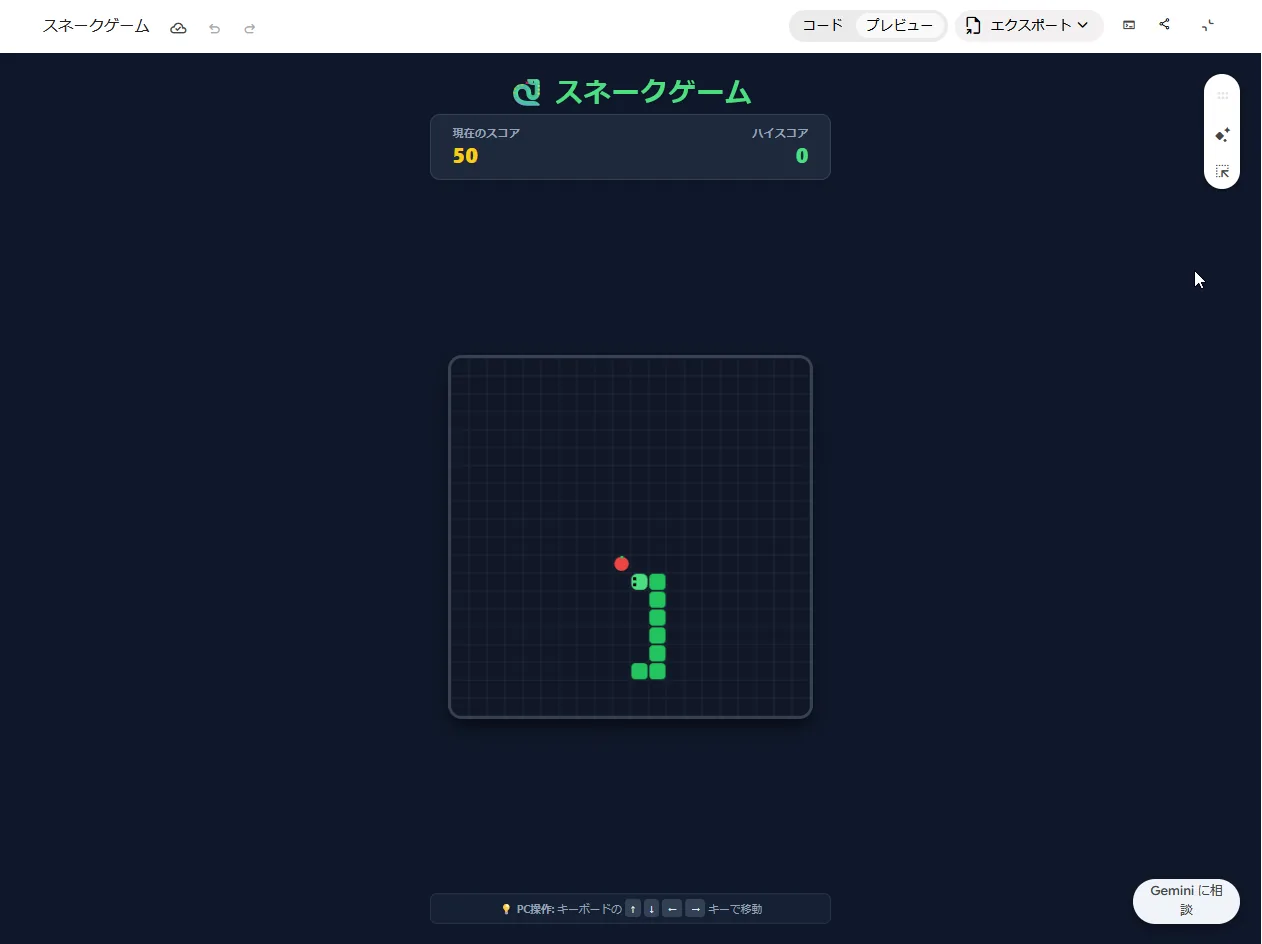1262x944 pixels.
Task: Click the right arrow key hint
Action: (695, 909)
